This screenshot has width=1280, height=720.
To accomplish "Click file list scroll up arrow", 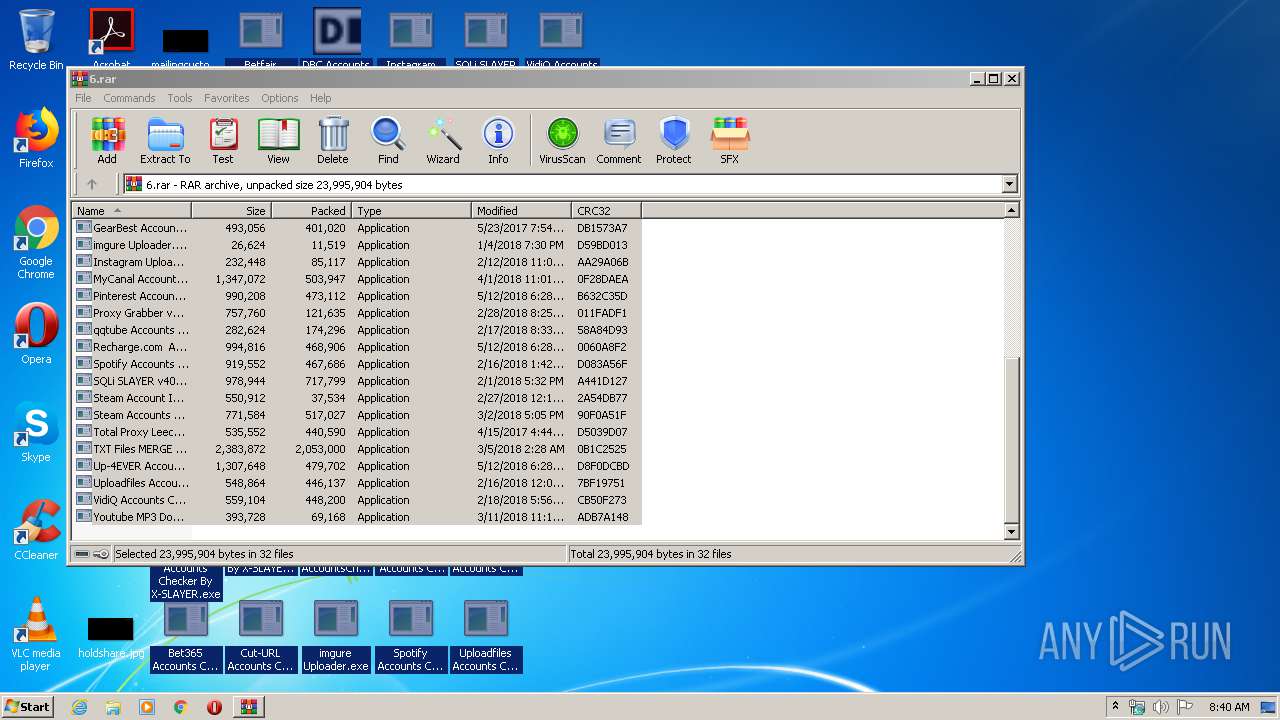I will coord(1011,210).
